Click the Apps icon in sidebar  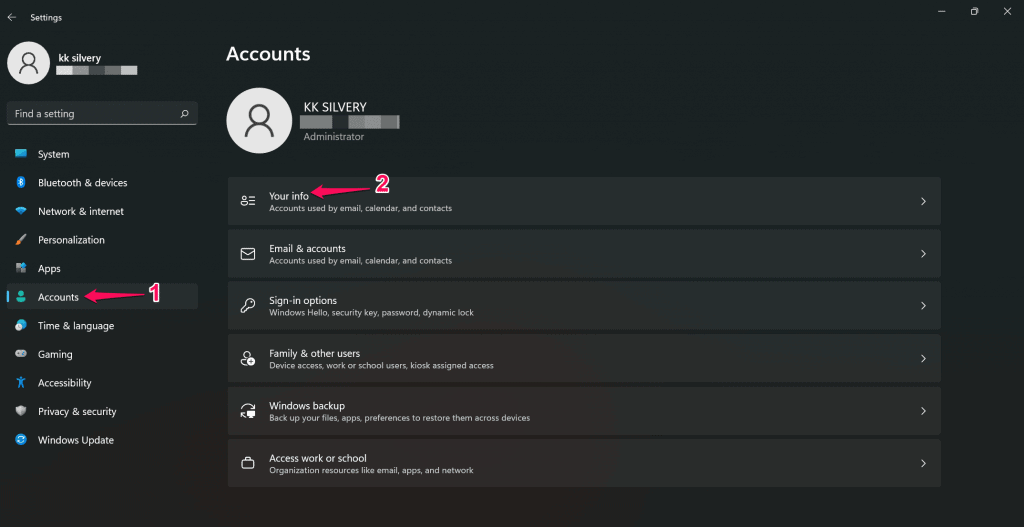21,268
